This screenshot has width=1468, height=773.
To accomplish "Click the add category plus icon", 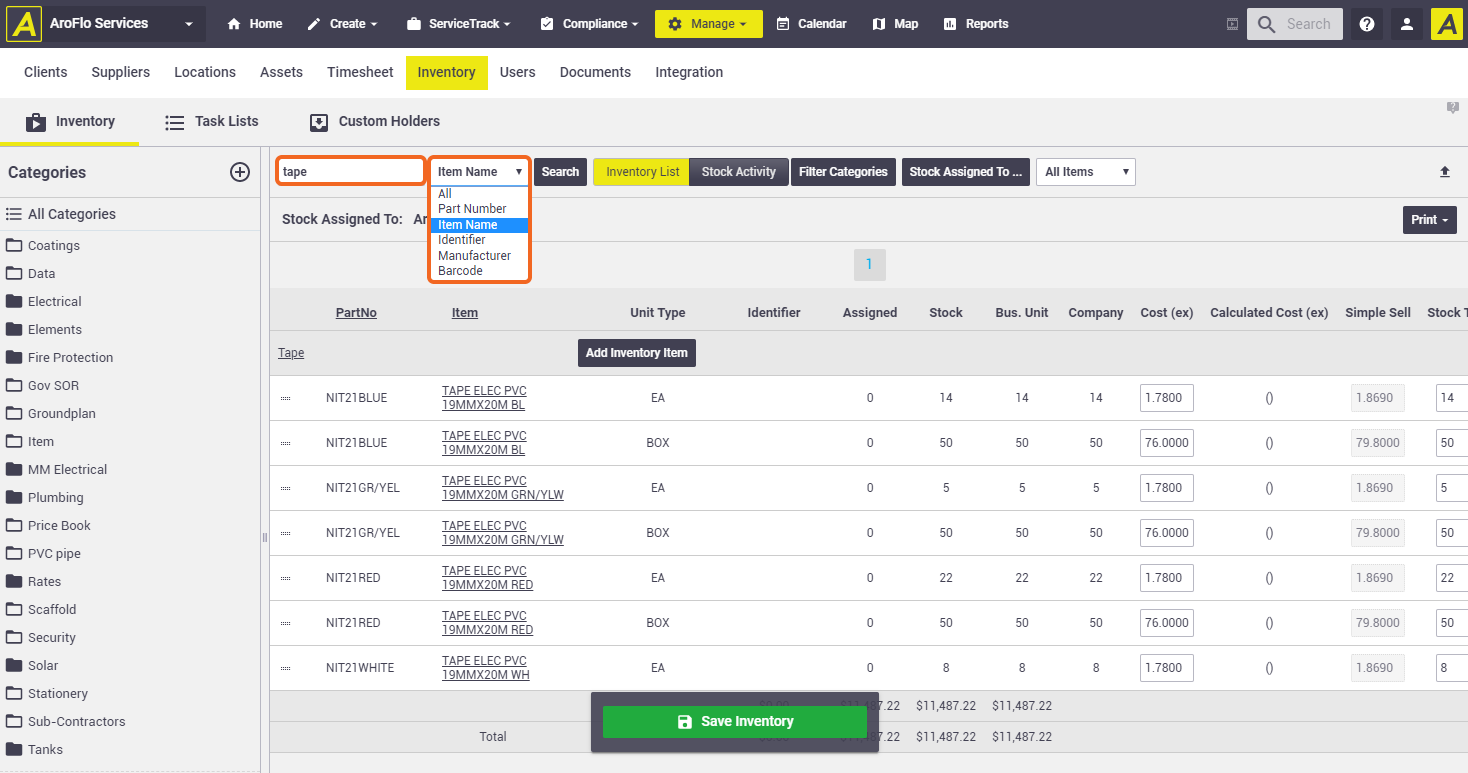I will pyautogui.click(x=240, y=172).
